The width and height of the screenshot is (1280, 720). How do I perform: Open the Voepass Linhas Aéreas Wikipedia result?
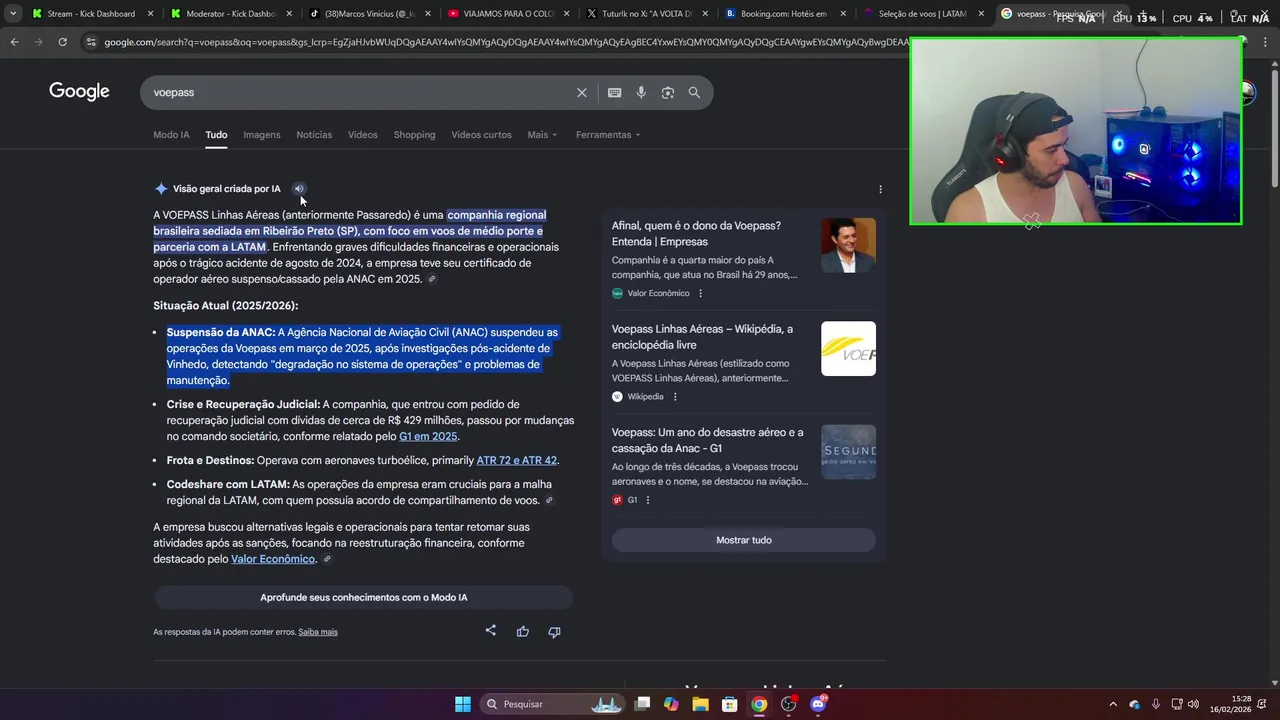[702, 337]
